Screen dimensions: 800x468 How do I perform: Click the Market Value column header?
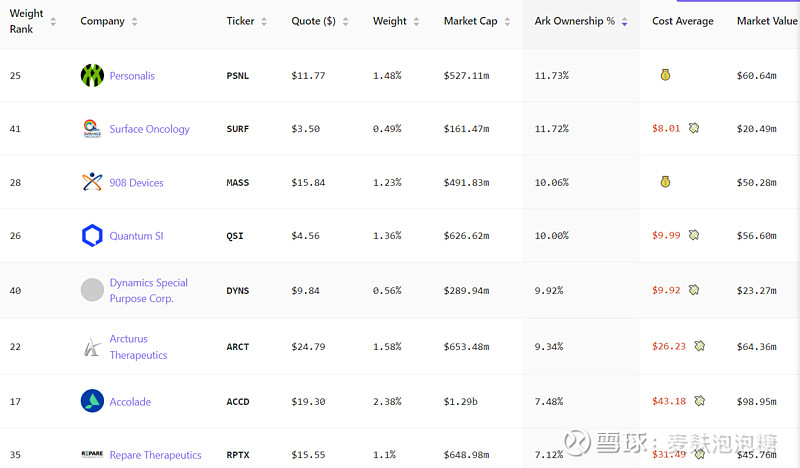tap(767, 21)
